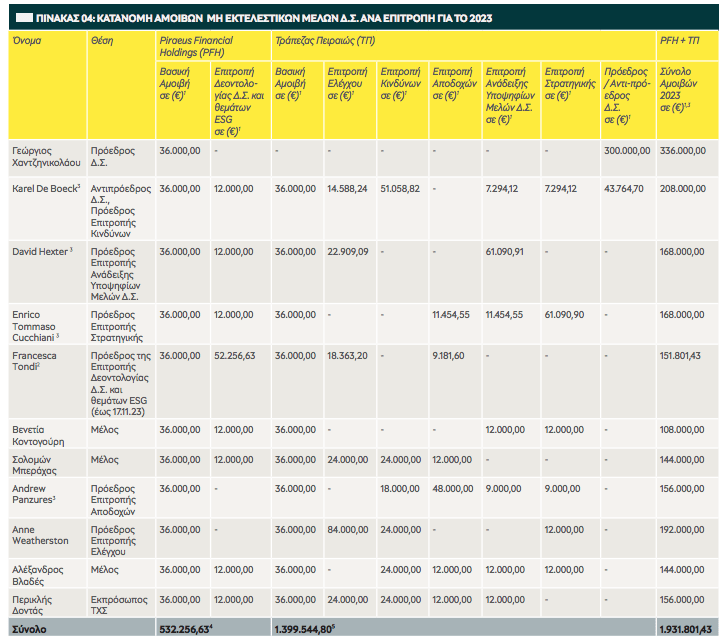The height and width of the screenshot is (642, 721).
Task: Select the name Γεώργιος Χαντζηνικολάου
Action: (x=46, y=156)
